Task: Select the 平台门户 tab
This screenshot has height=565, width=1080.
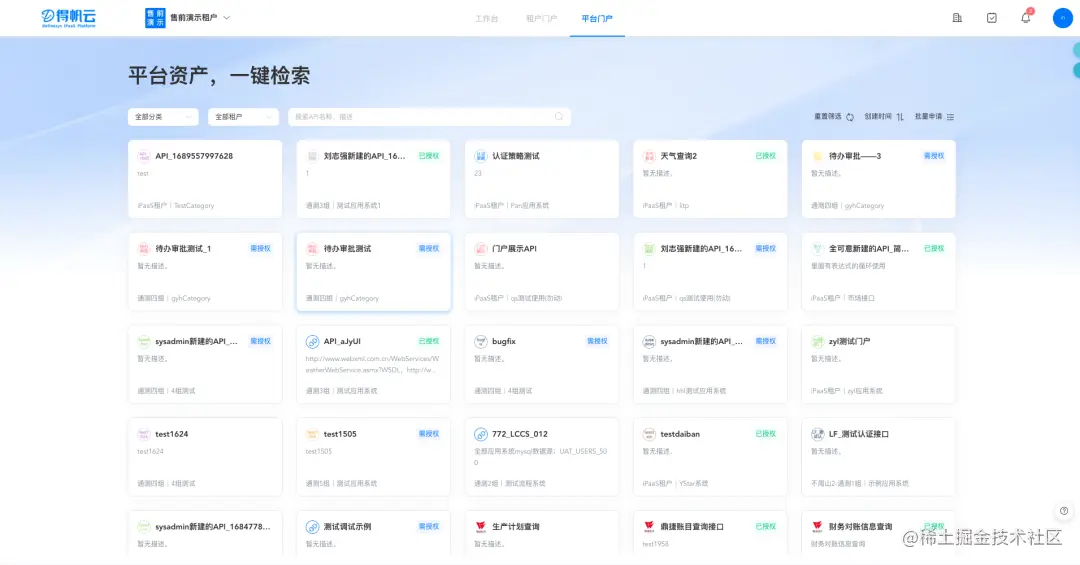Action: click(596, 19)
